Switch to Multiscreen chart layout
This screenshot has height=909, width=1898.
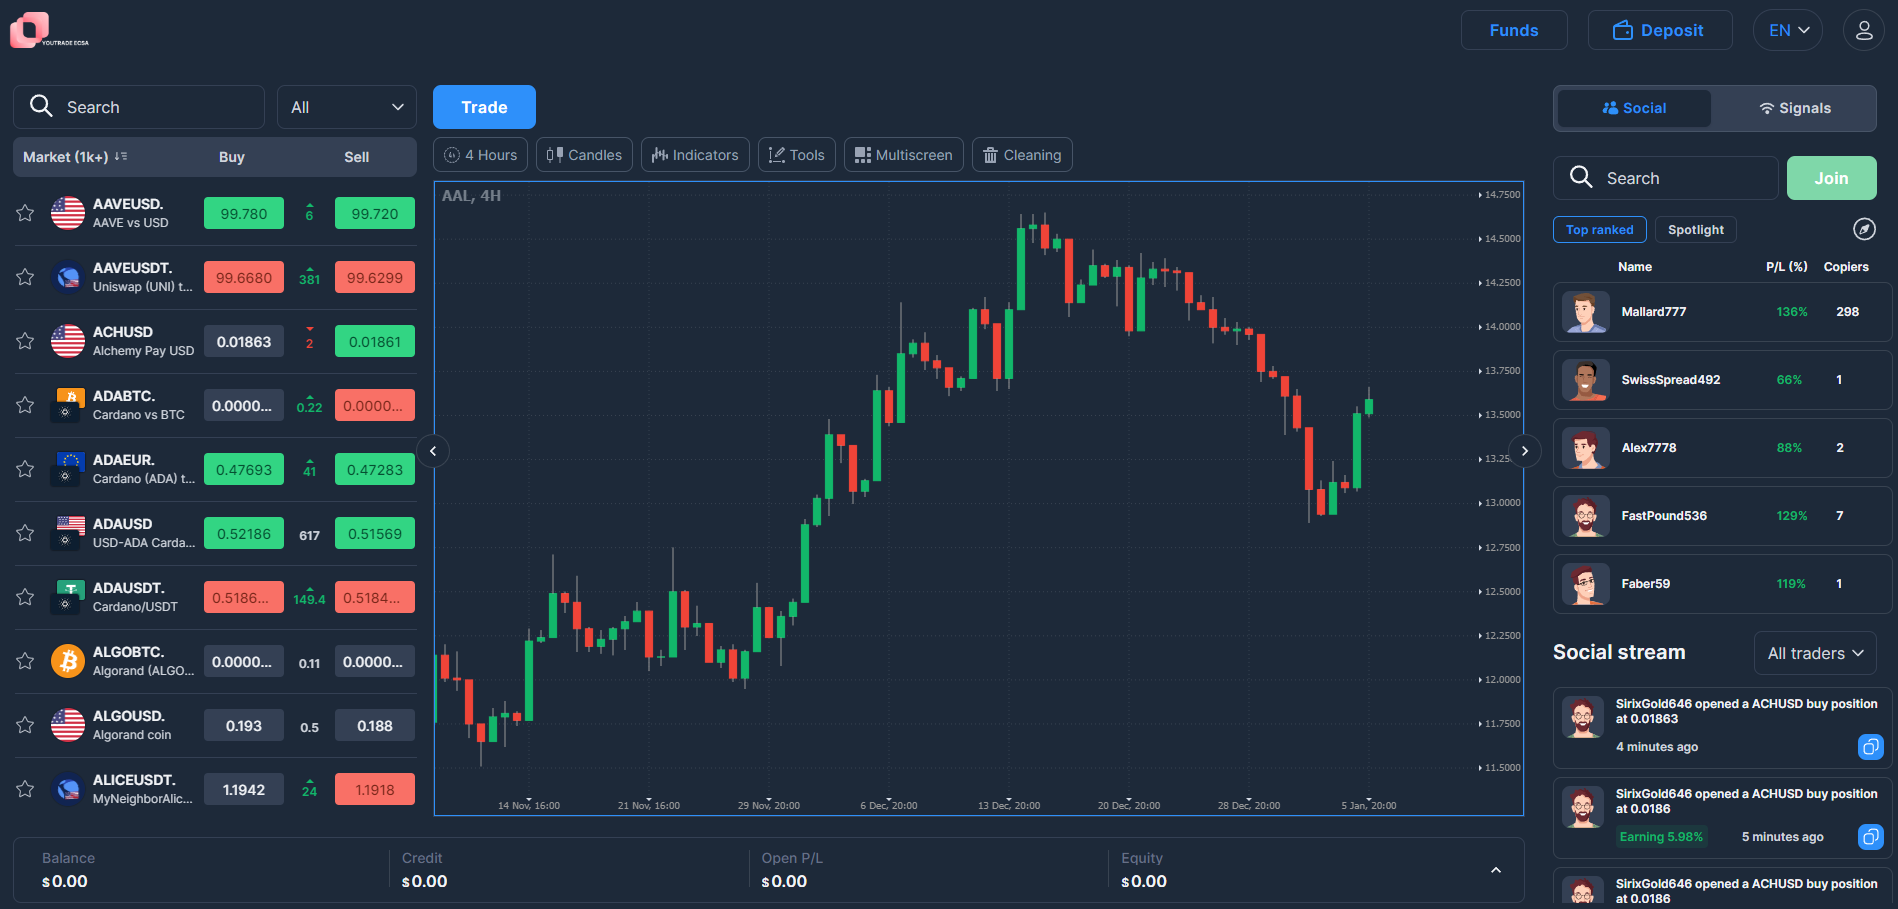[x=904, y=155]
